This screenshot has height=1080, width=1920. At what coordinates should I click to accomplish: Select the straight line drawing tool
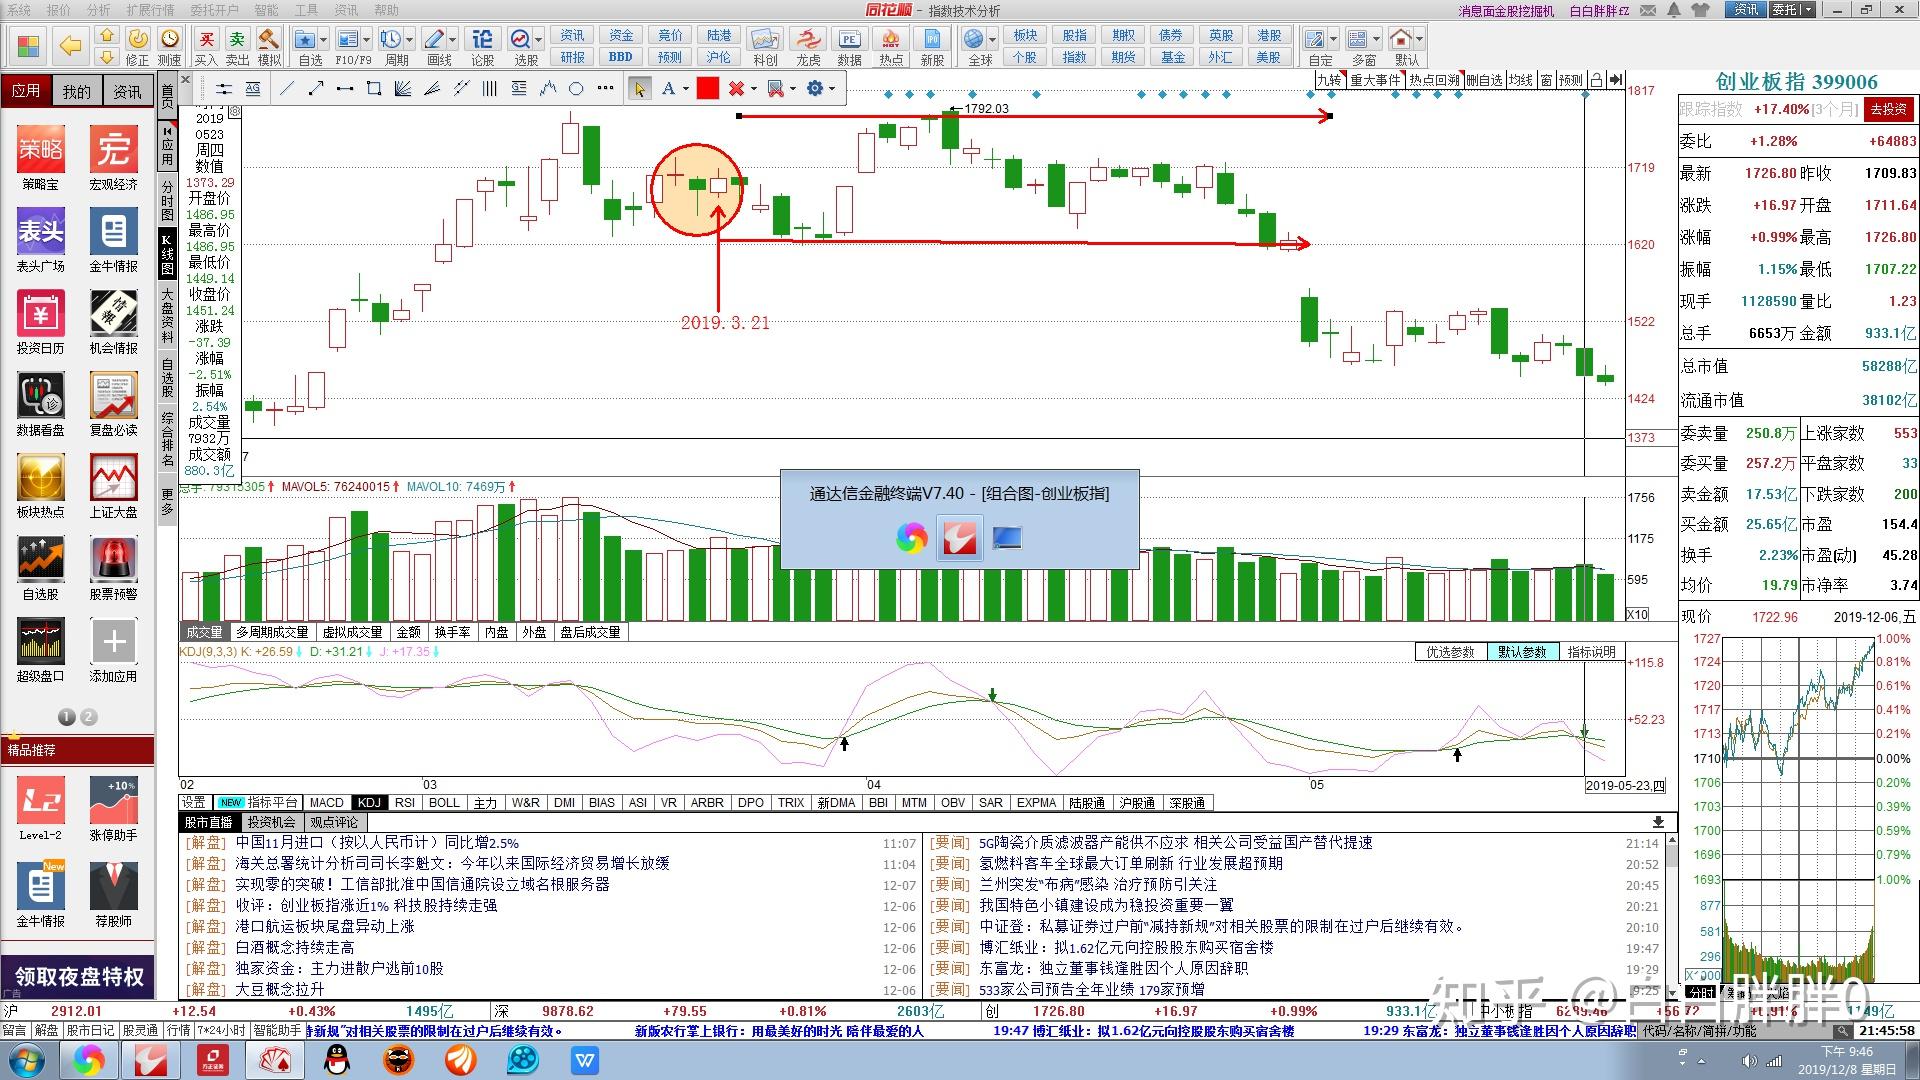tap(287, 89)
